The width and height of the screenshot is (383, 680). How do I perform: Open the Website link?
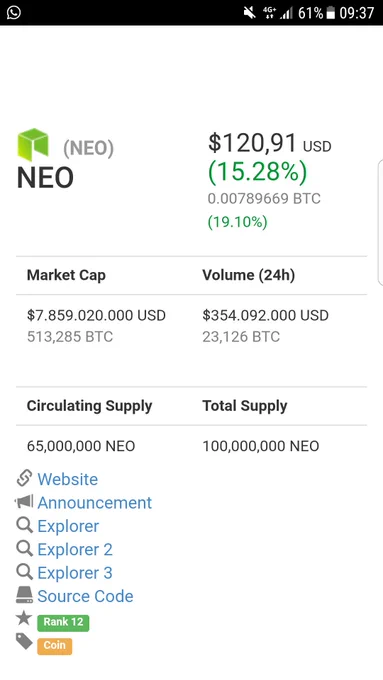[68, 479]
